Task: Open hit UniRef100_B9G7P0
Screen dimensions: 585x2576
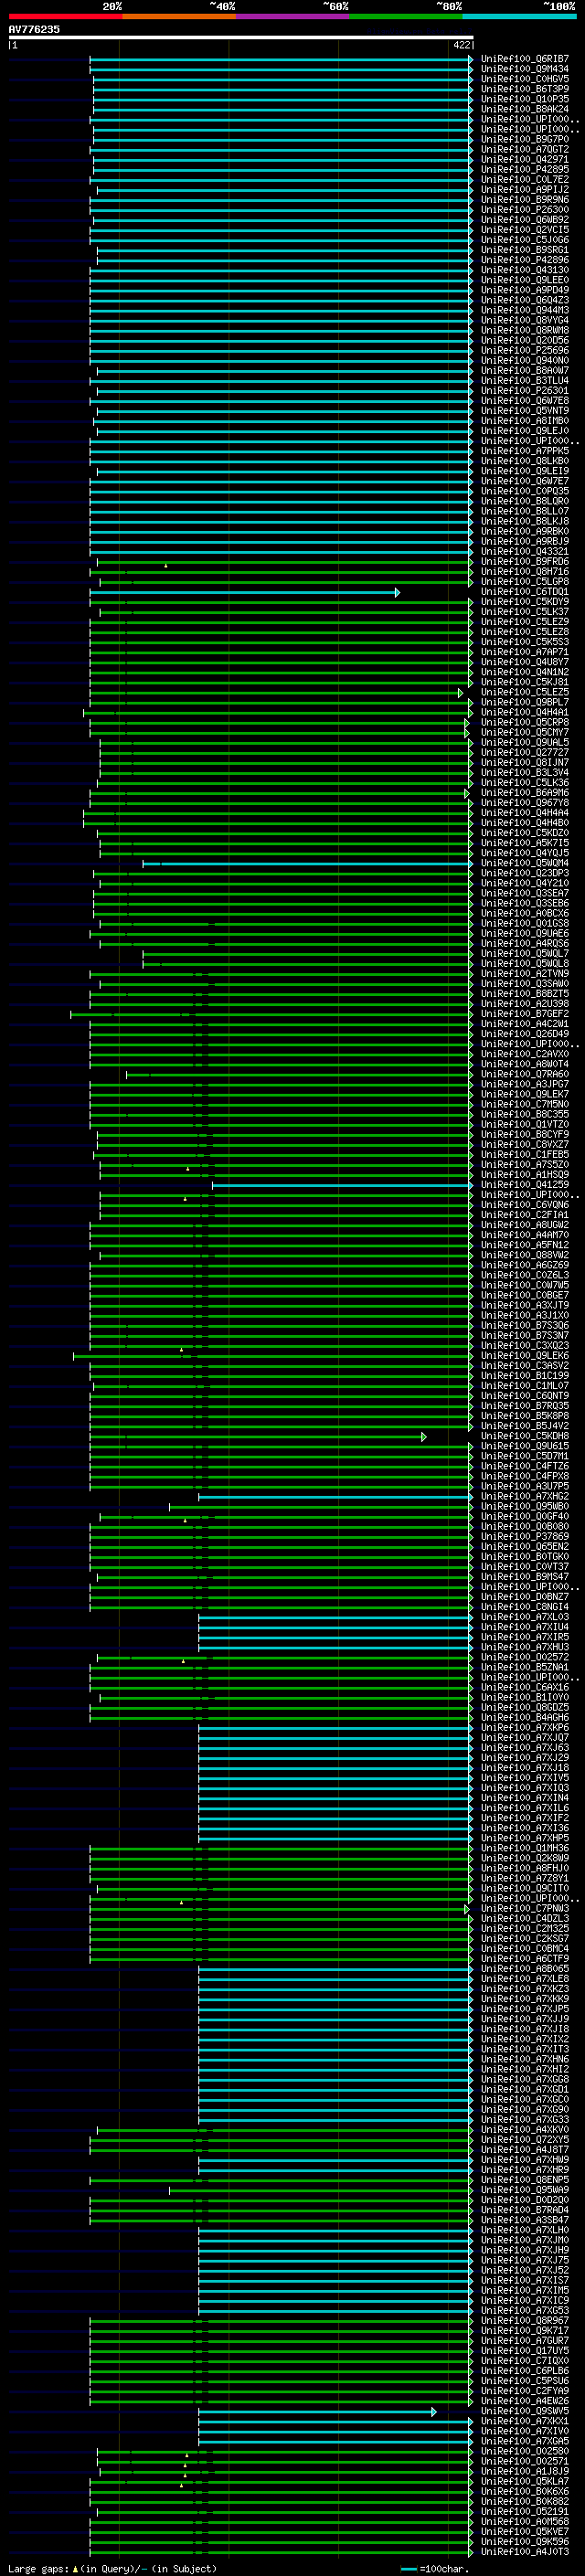Action: point(525,139)
